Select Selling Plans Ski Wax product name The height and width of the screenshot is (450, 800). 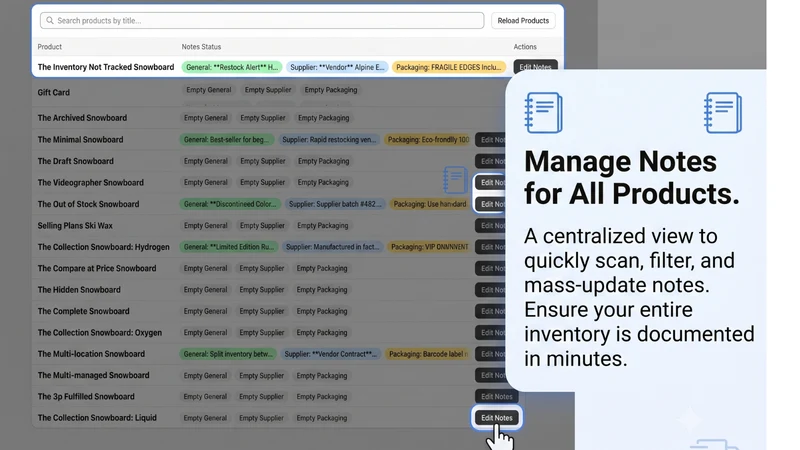[x=75, y=226]
